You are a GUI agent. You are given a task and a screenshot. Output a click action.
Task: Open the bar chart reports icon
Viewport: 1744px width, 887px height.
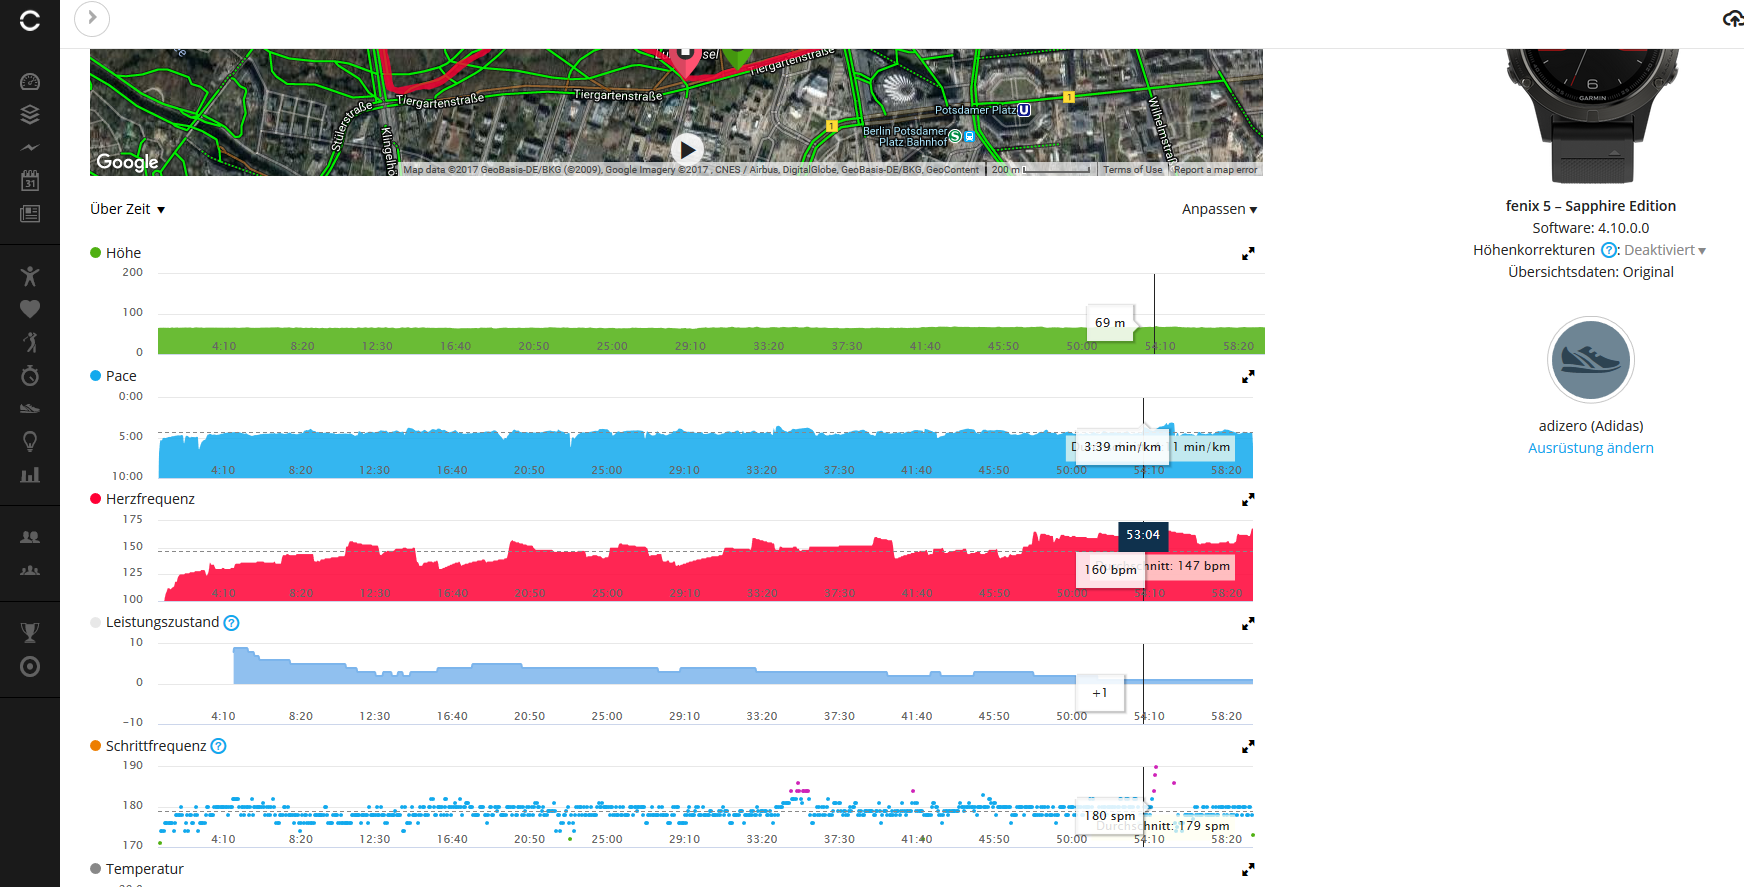click(30, 474)
